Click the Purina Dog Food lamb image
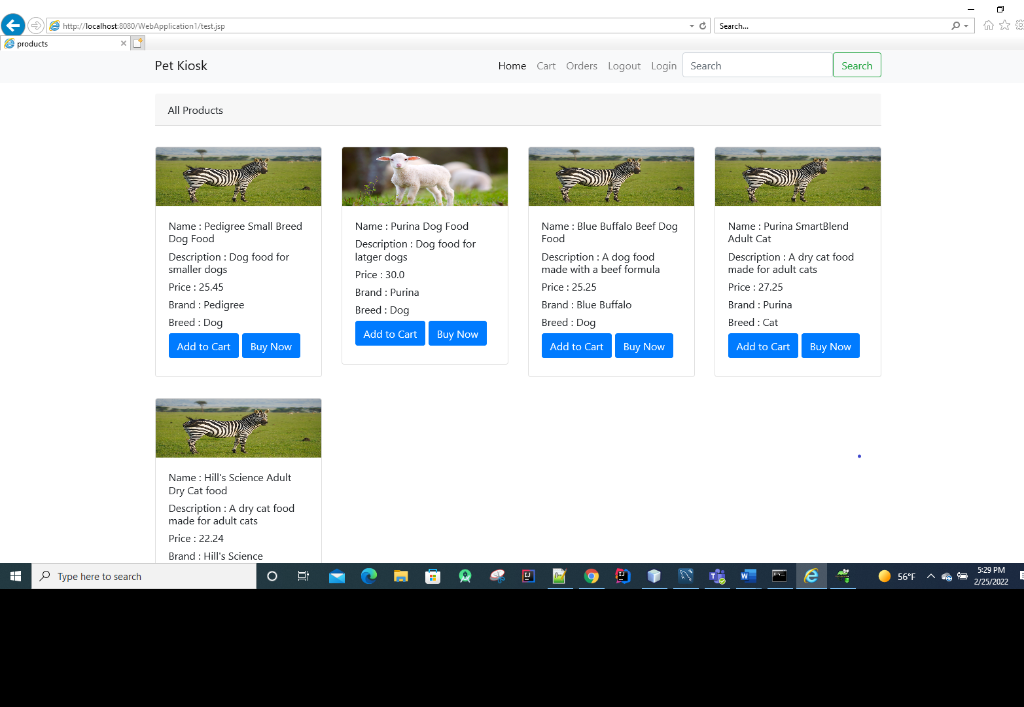1024x707 pixels. pyautogui.click(x=424, y=176)
